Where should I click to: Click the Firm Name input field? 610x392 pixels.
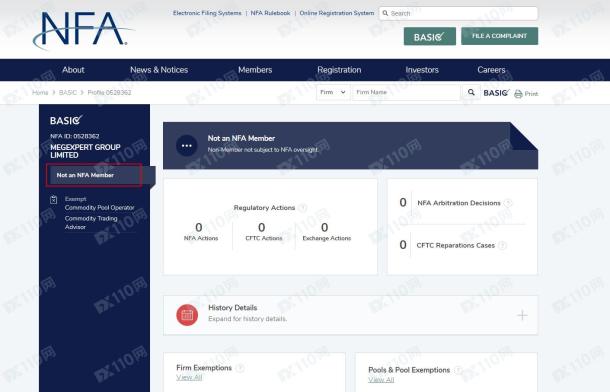(406, 93)
